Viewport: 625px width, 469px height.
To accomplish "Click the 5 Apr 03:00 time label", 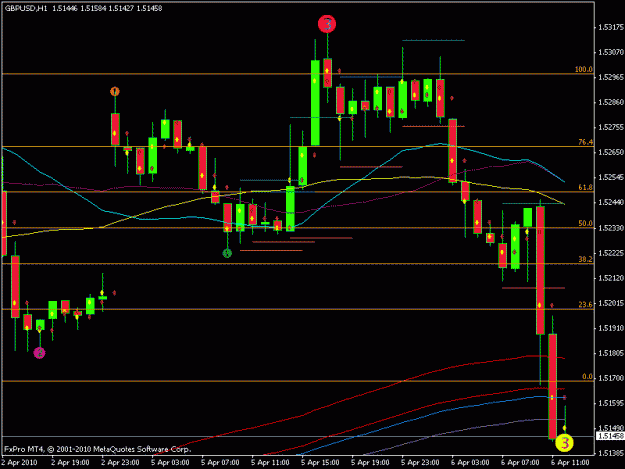I will (x=170, y=463).
